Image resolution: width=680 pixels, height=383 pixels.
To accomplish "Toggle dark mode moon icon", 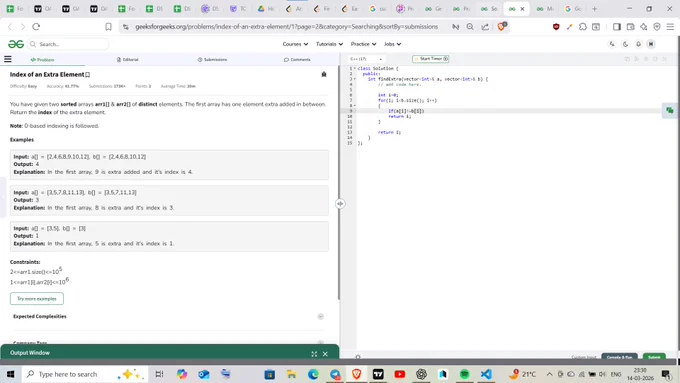I will (625, 44).
